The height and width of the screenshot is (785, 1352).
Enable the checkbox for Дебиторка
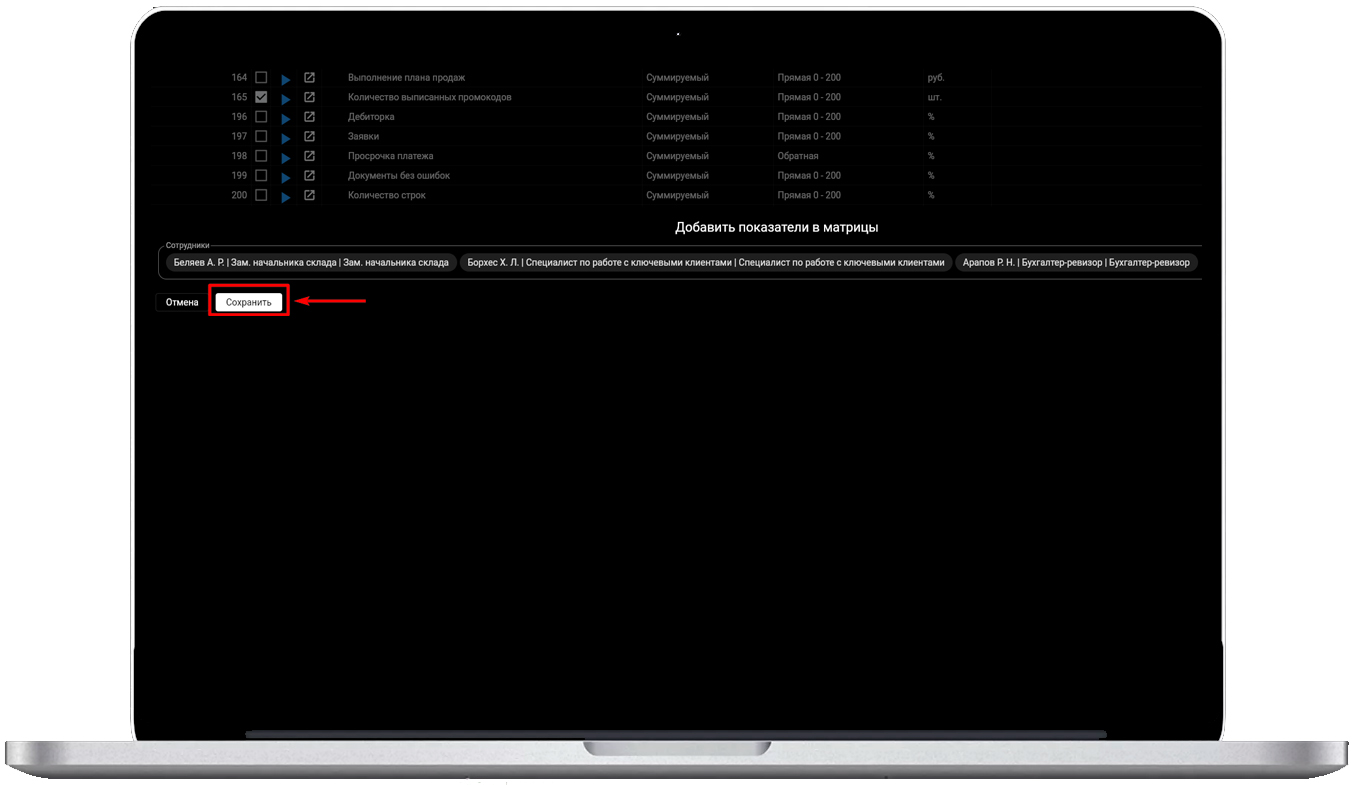click(x=261, y=117)
